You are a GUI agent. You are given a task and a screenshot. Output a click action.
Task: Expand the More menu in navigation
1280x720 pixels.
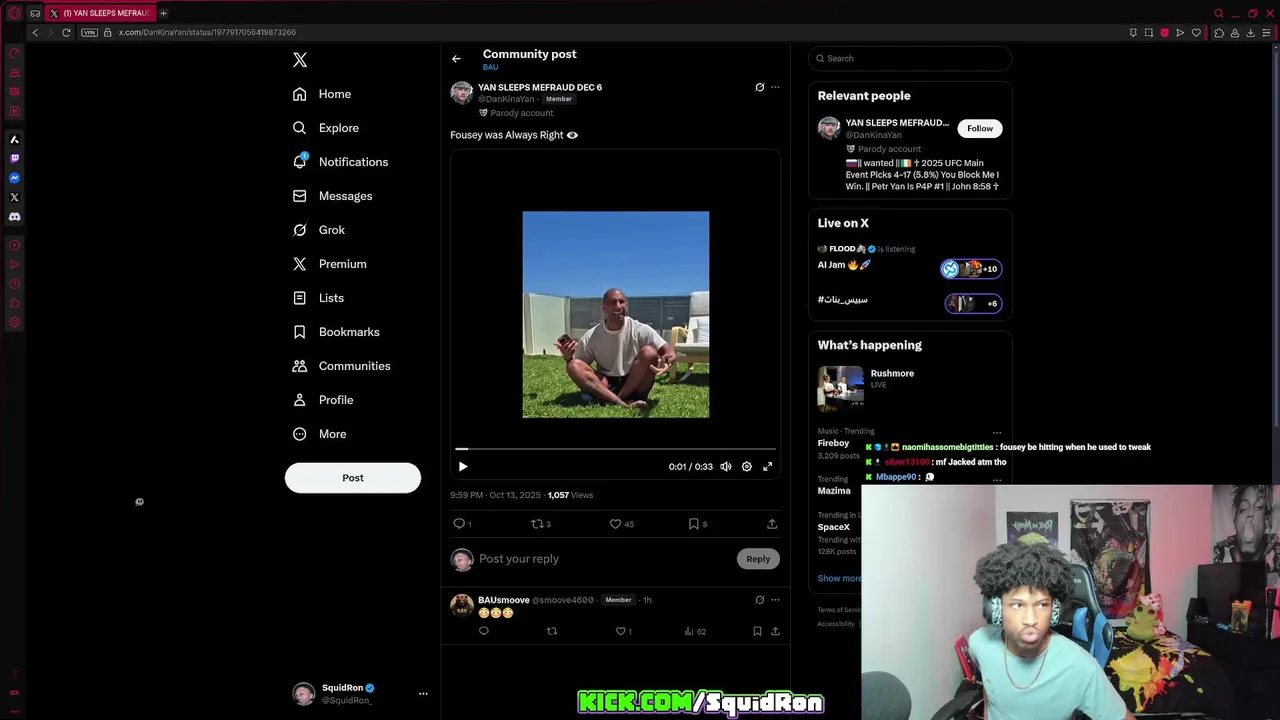pyautogui.click(x=319, y=434)
